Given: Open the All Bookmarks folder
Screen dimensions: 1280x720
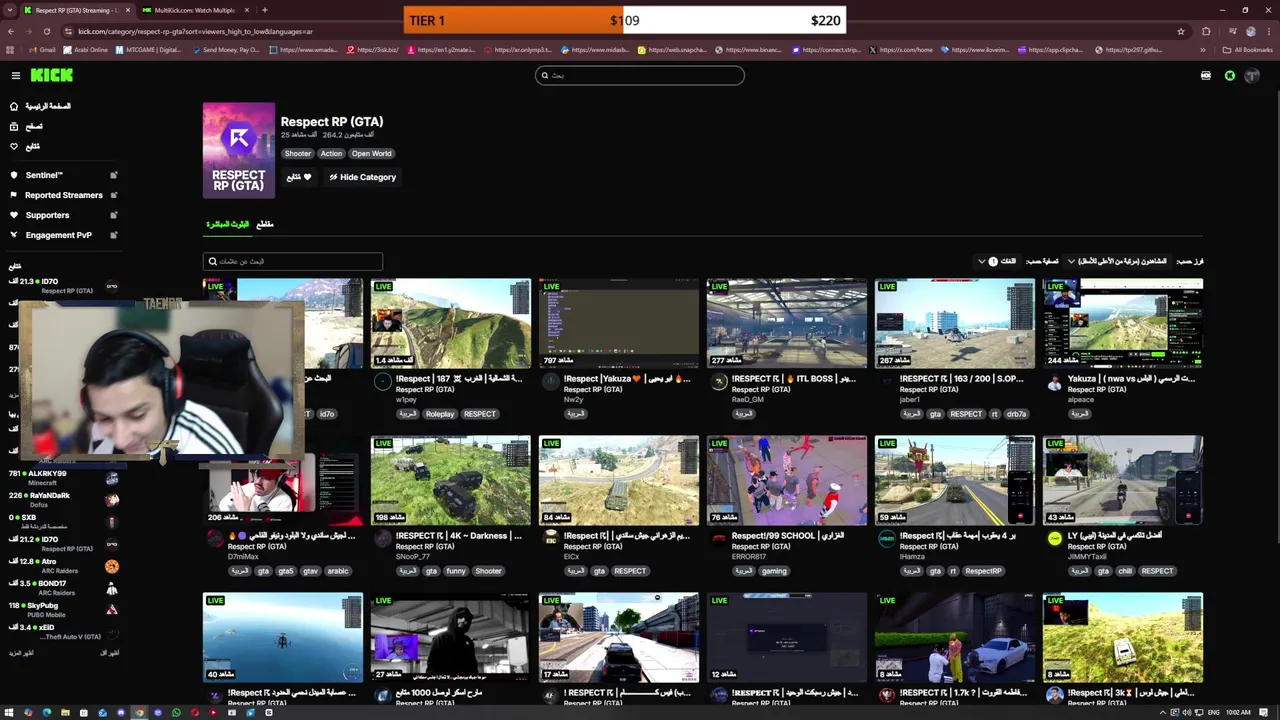Looking at the screenshot, I should [1249, 50].
